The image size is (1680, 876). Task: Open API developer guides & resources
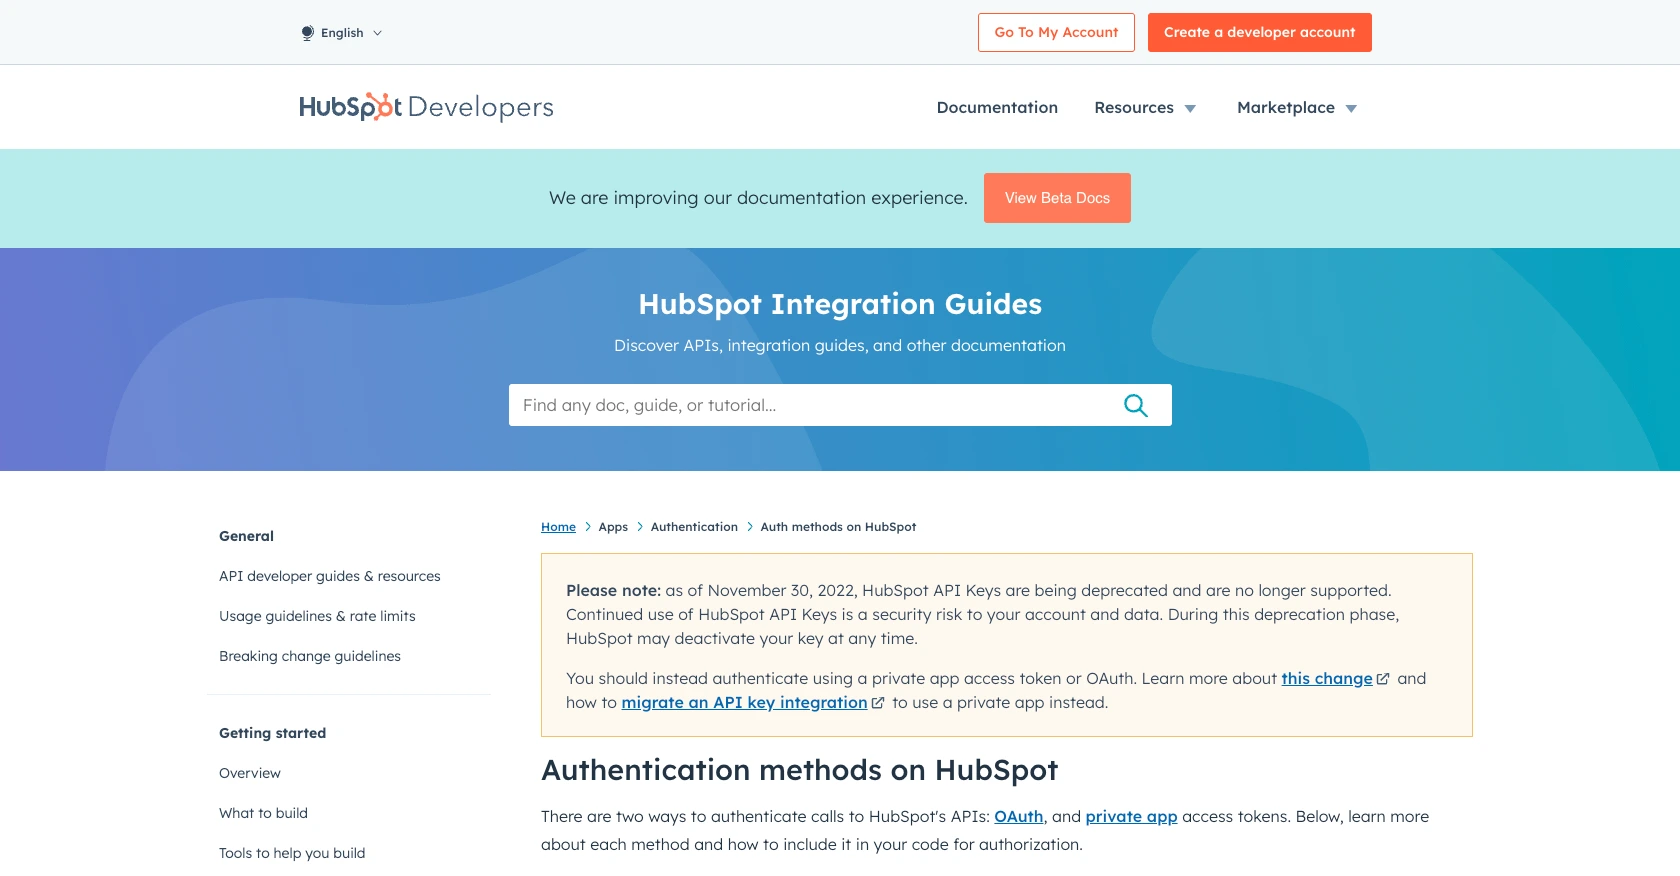pos(330,576)
